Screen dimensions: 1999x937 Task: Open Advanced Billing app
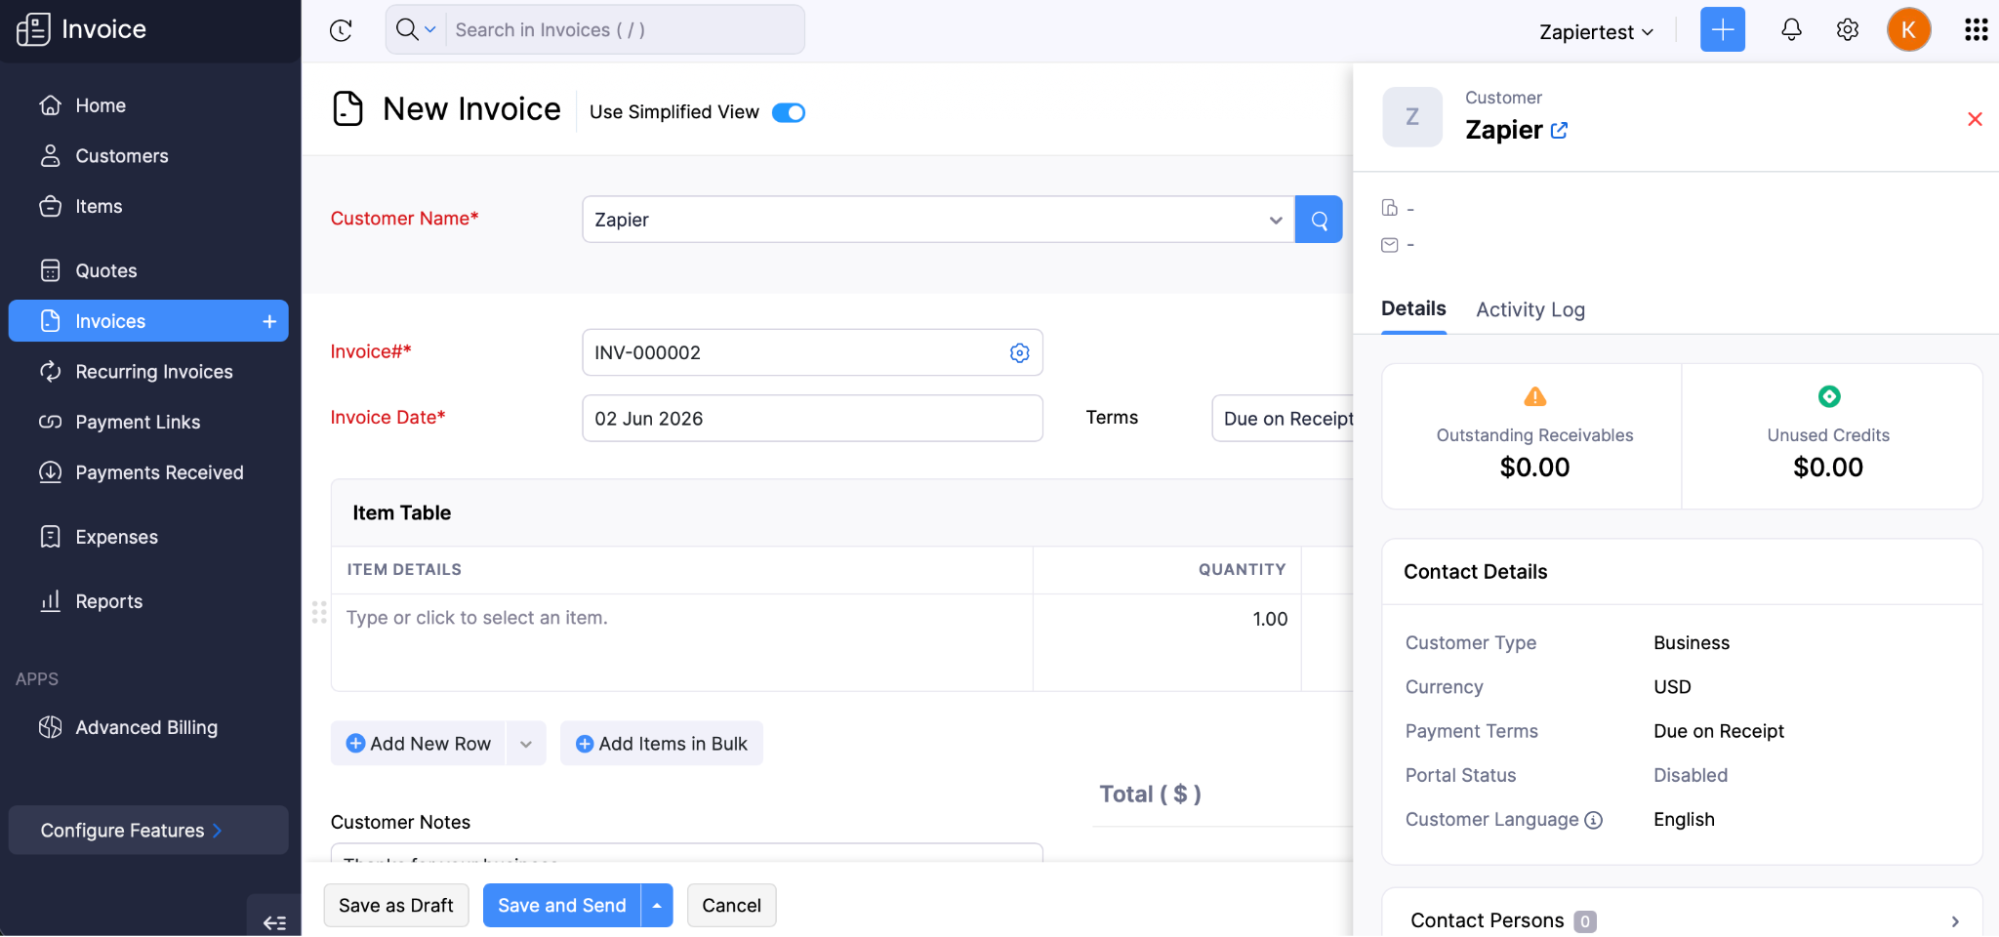(148, 727)
